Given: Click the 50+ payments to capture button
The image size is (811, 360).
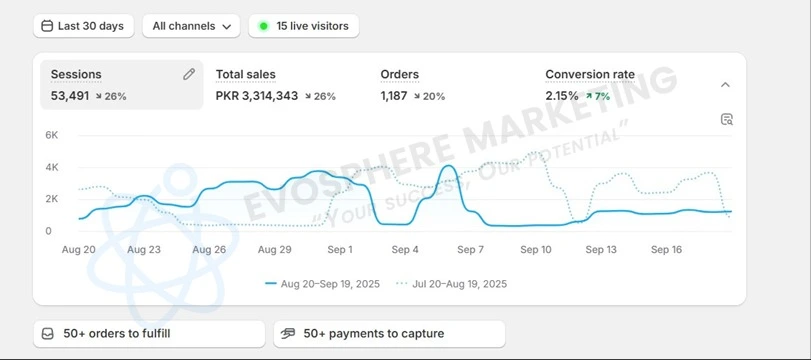Looking at the screenshot, I should [389, 334].
